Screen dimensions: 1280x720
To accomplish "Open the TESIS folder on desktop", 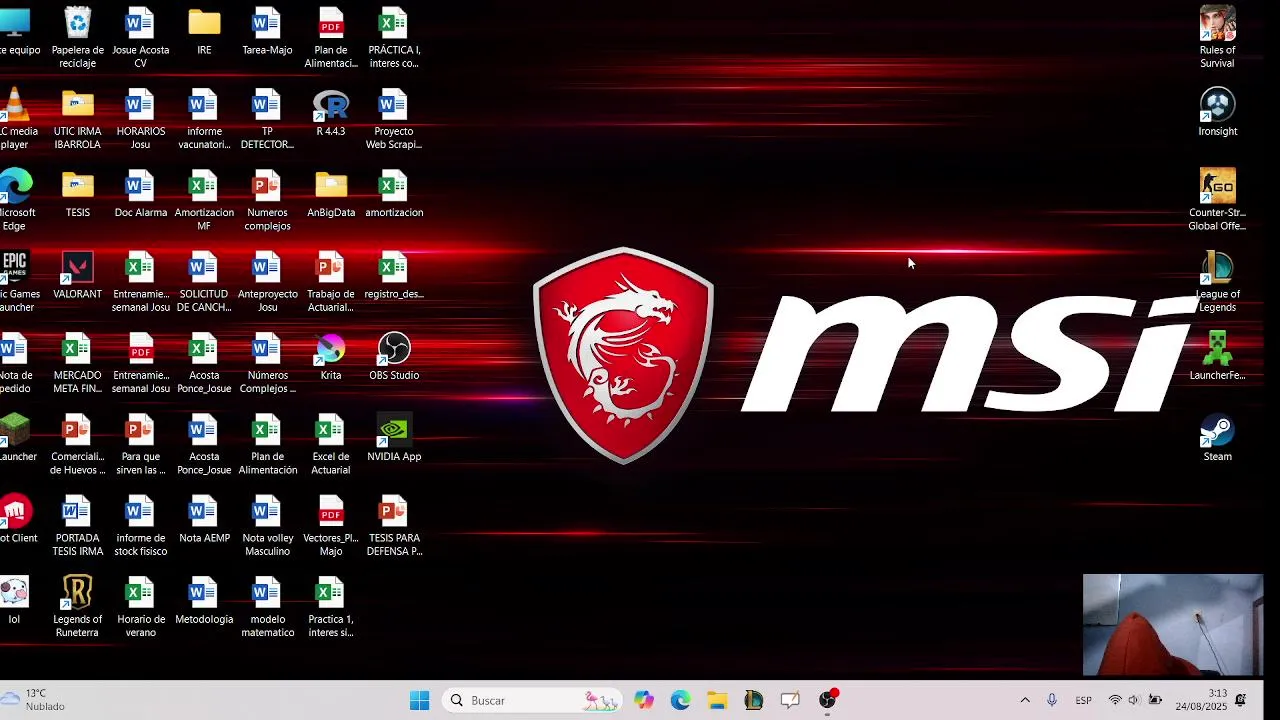I will click(x=77, y=193).
